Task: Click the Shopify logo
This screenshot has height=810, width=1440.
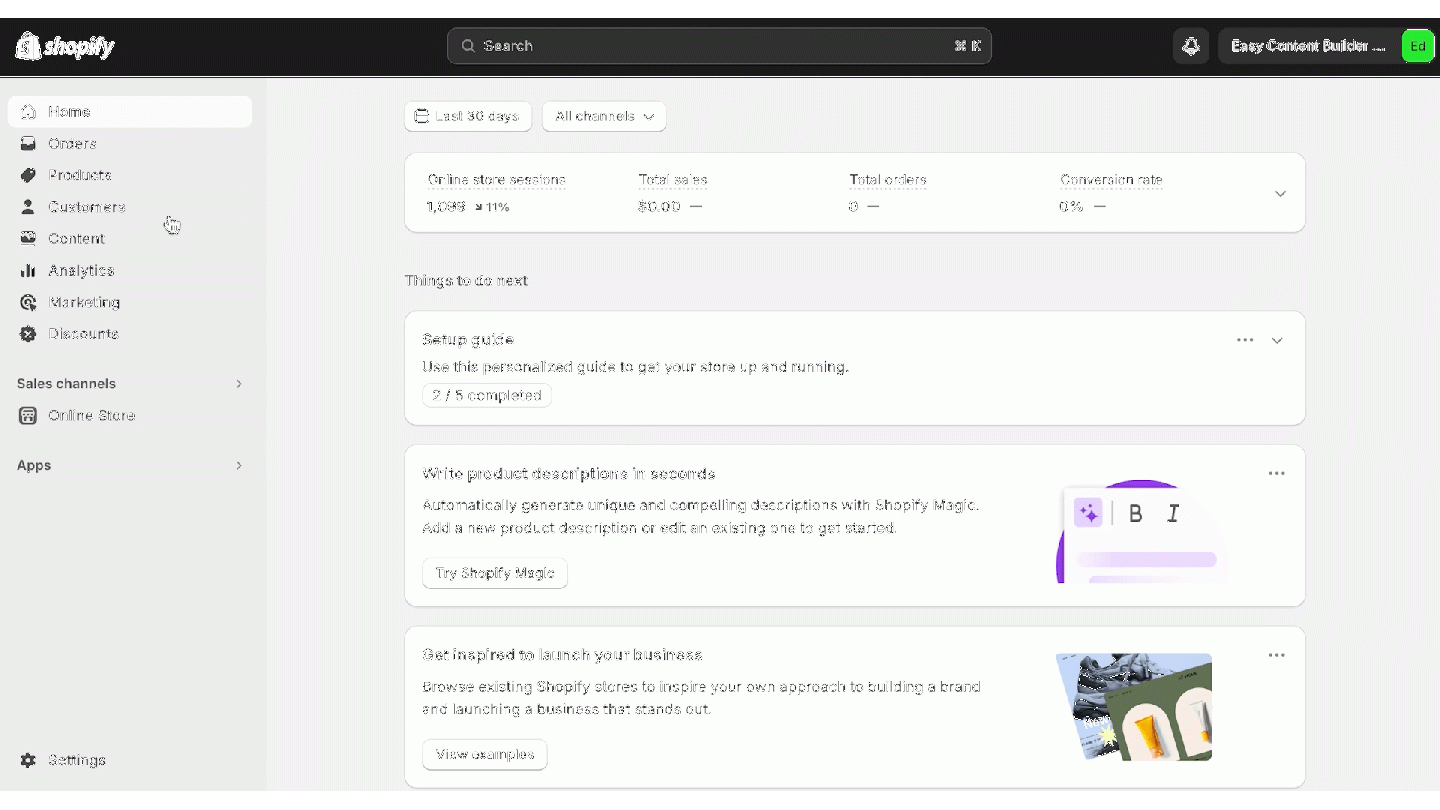Action: (x=64, y=45)
